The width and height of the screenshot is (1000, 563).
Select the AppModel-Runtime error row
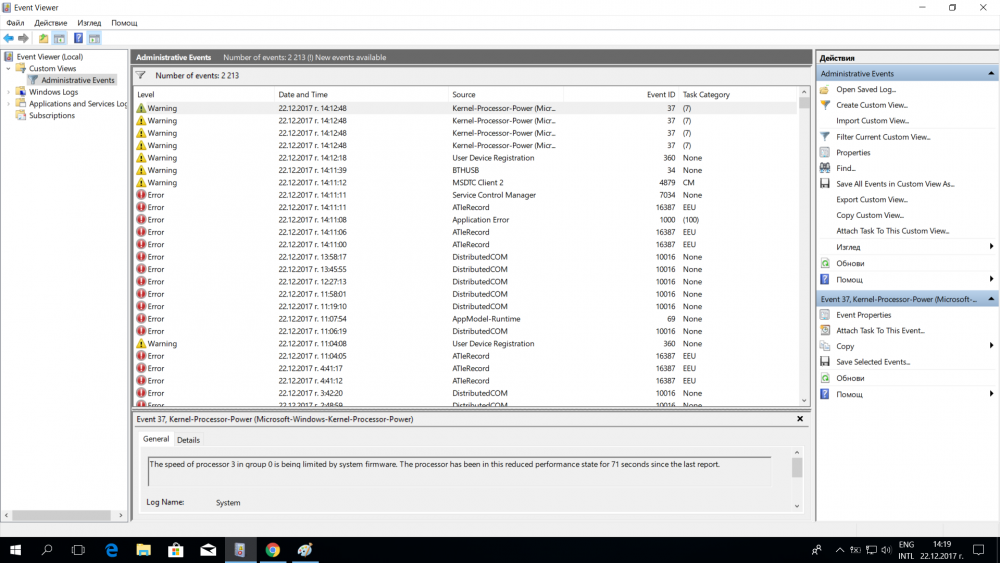point(465,319)
